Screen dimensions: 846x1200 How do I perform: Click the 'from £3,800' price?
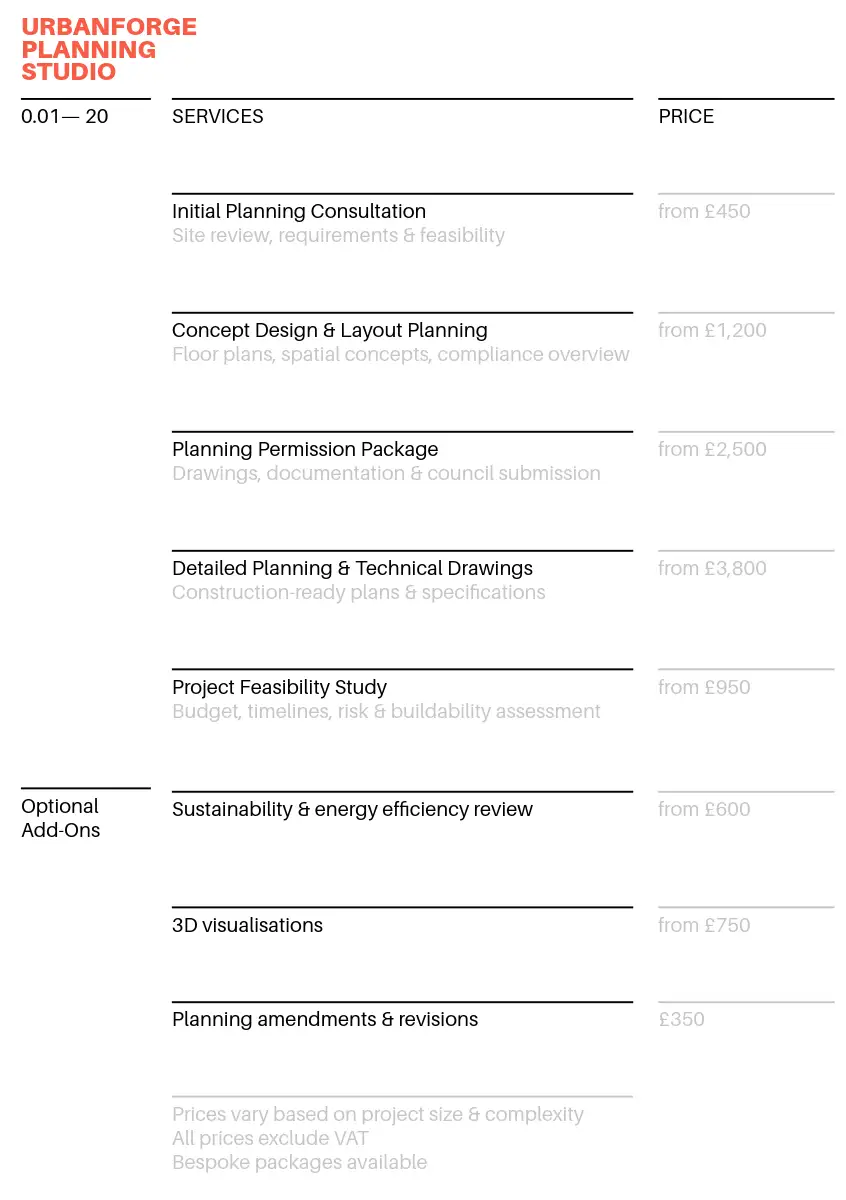(x=712, y=569)
